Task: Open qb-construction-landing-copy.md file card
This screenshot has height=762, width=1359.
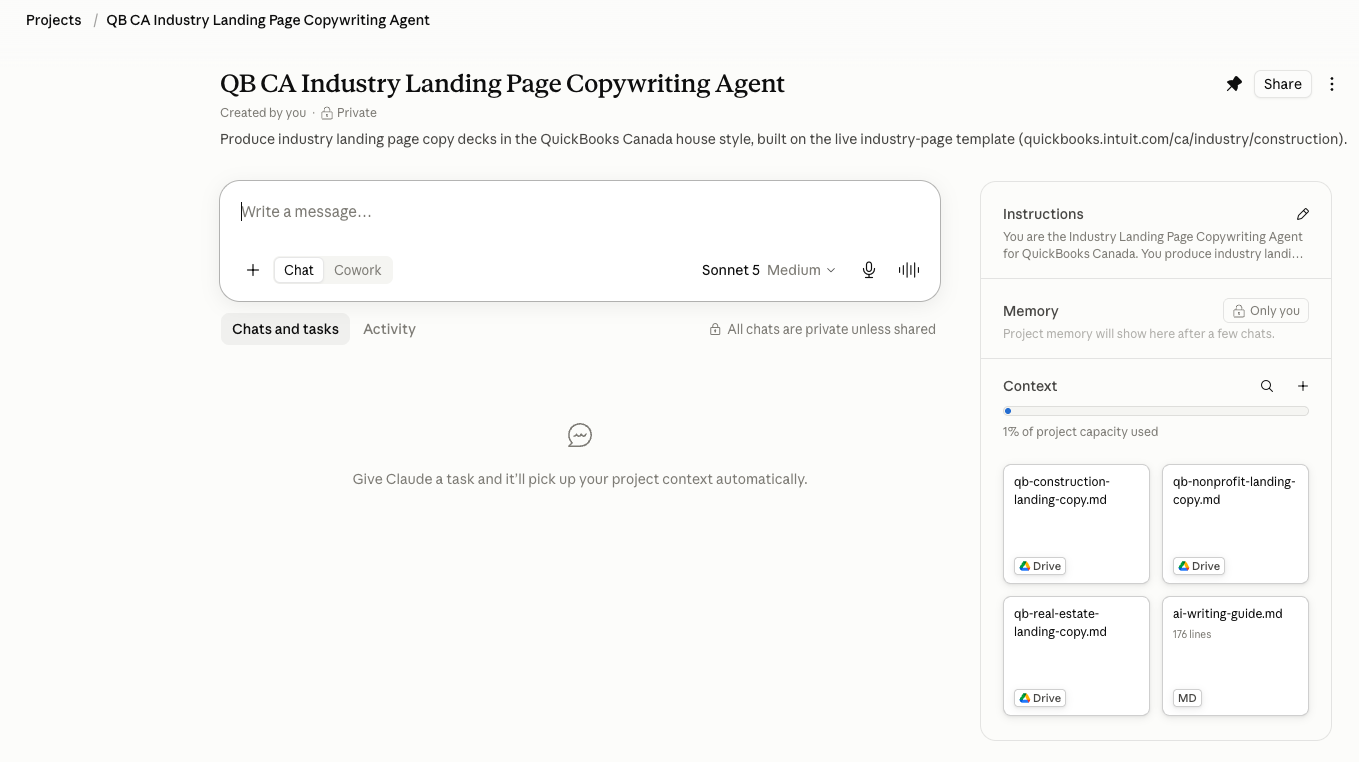Action: [x=1076, y=524]
